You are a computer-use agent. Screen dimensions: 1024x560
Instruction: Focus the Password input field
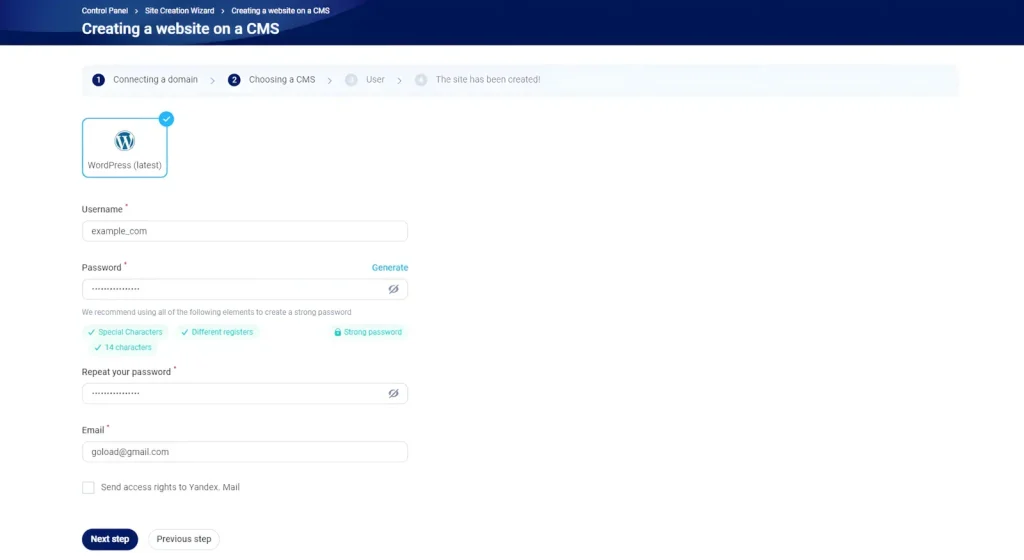pos(245,289)
